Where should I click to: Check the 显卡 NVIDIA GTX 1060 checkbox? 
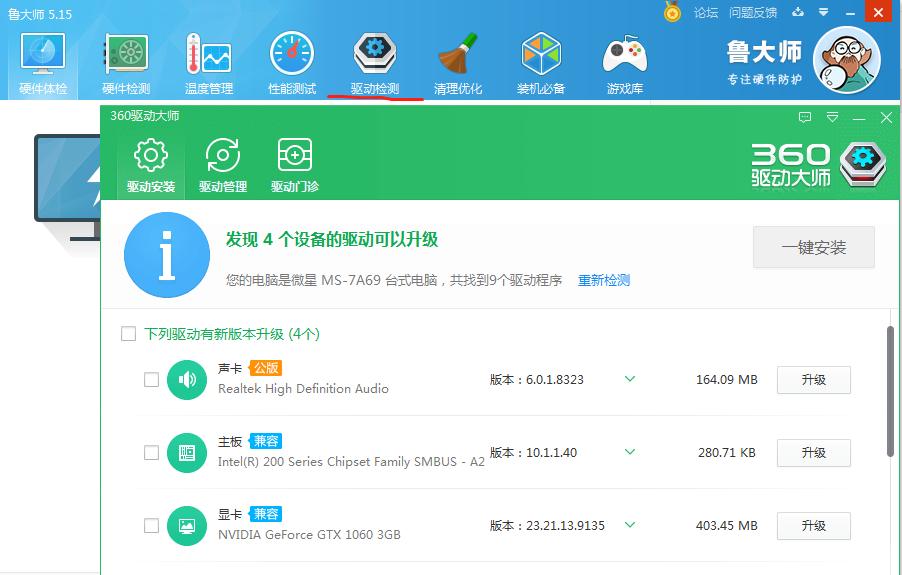[x=151, y=526]
